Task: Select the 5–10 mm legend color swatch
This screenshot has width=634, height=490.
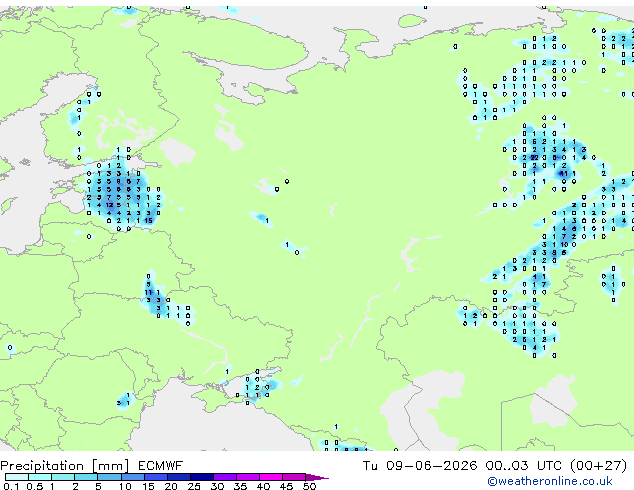Action: point(109,477)
